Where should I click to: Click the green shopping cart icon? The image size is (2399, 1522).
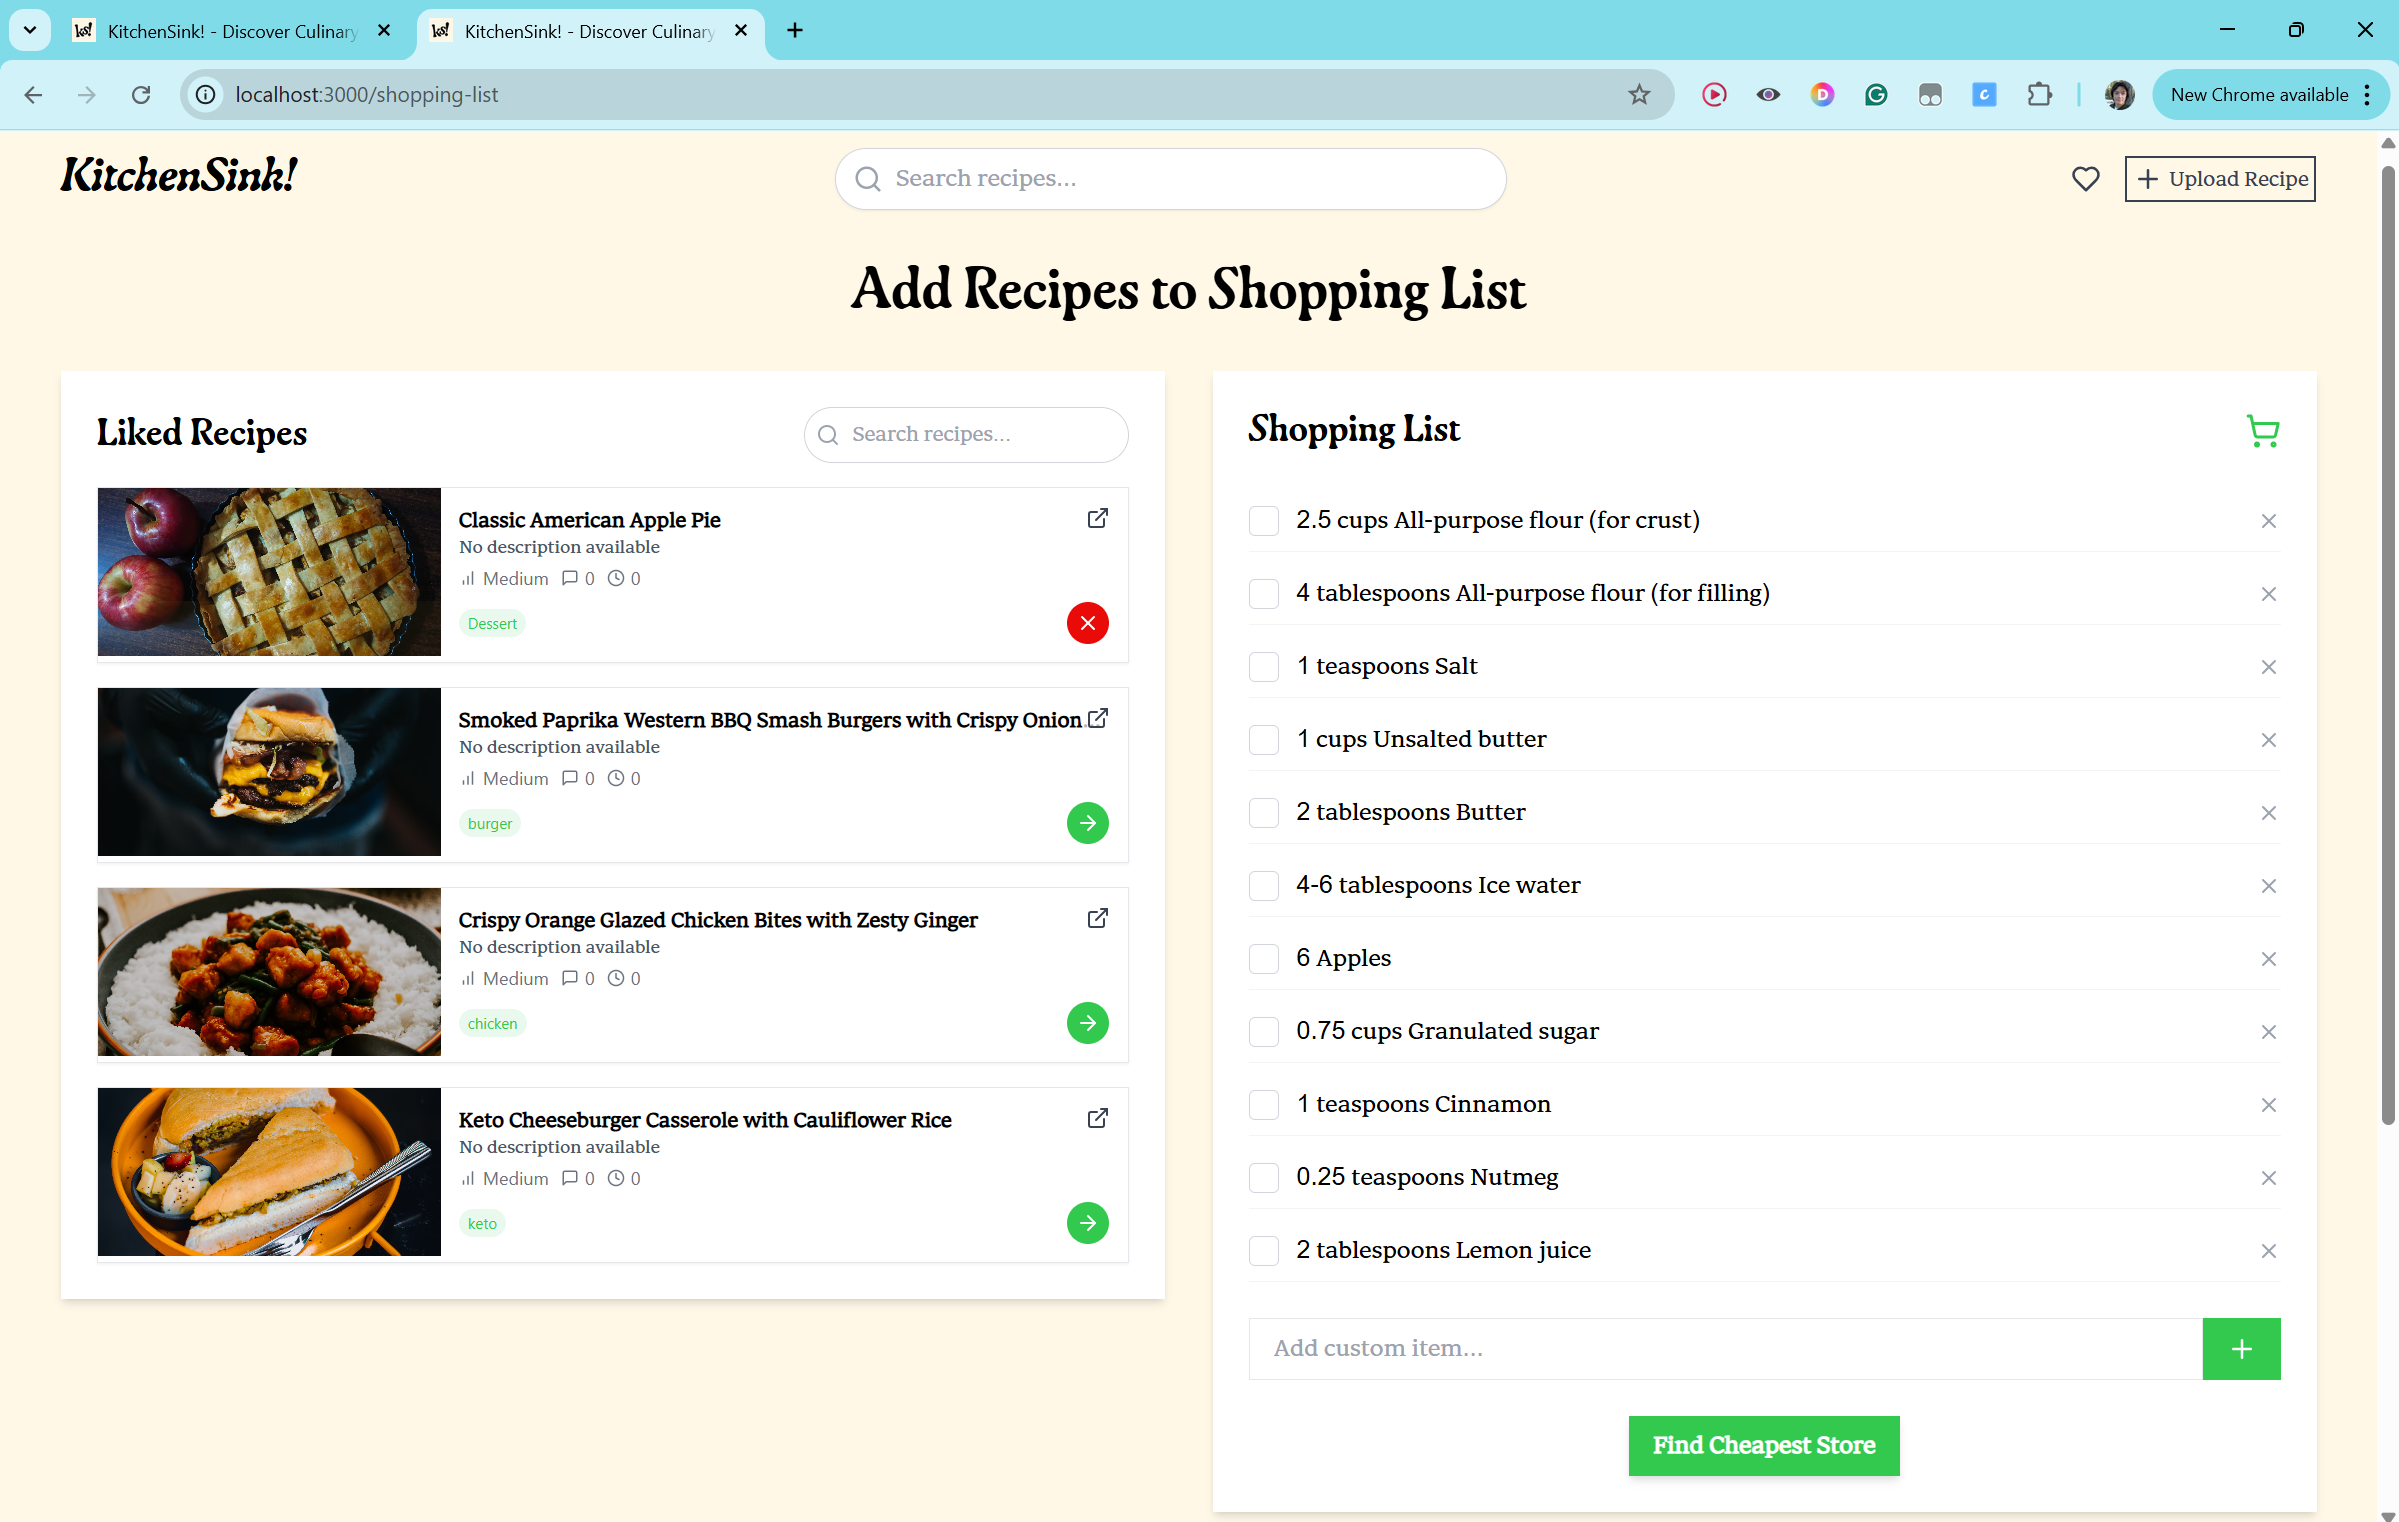coord(2262,431)
